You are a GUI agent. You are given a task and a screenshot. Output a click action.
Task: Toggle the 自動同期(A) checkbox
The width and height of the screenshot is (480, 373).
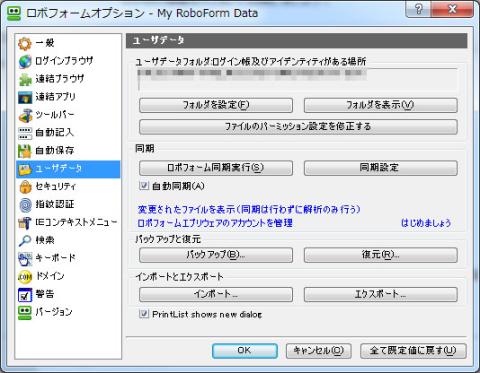(144, 186)
